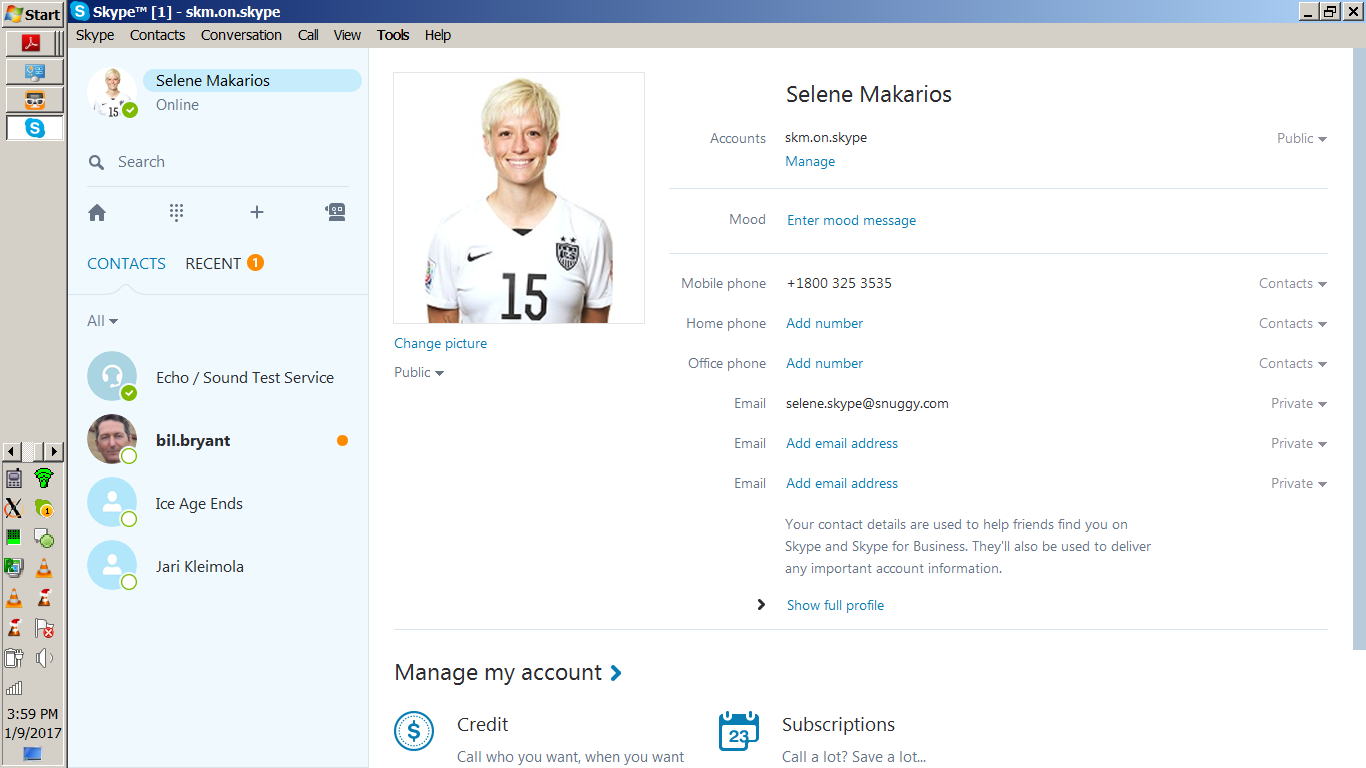Click the Manage link under Accounts

(x=810, y=162)
